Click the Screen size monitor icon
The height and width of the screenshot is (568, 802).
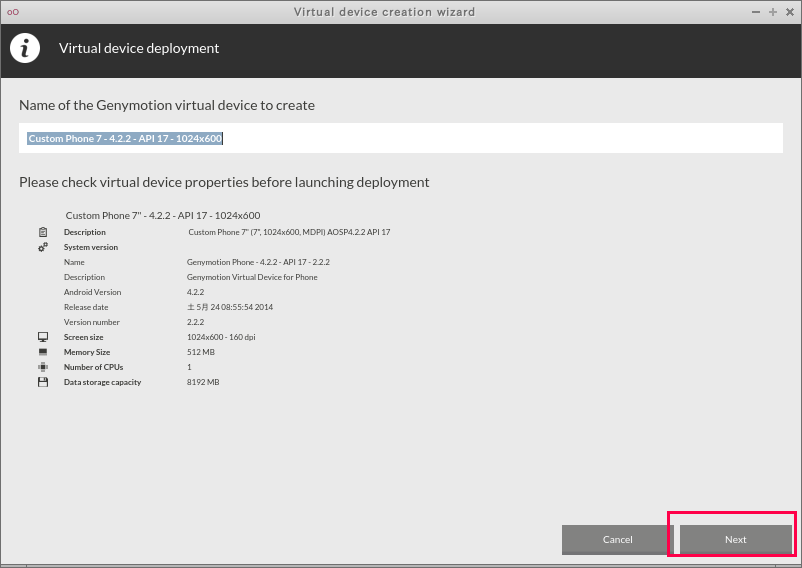click(43, 337)
